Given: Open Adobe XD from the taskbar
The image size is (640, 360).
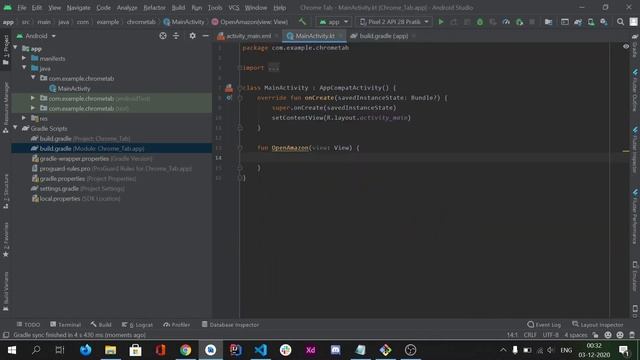Looking at the screenshot, I should [x=310, y=350].
